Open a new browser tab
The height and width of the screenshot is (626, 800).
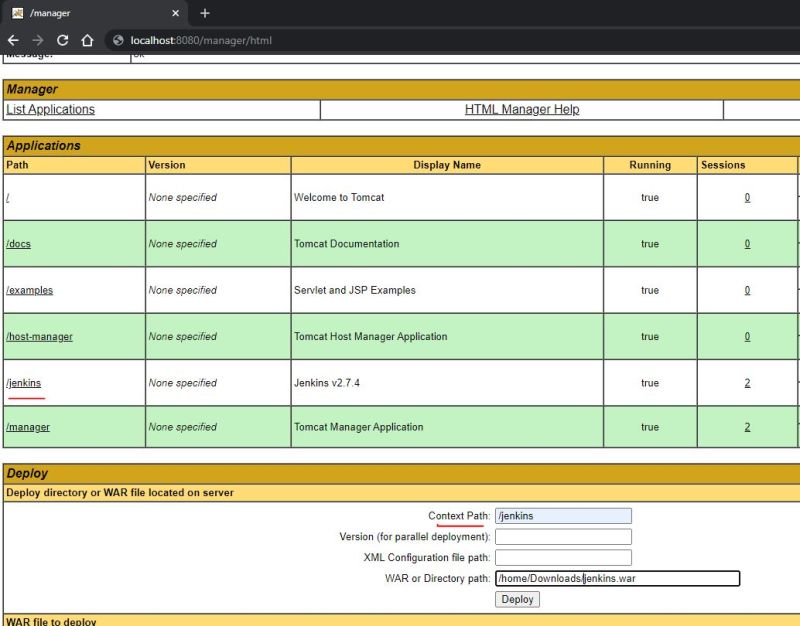[204, 13]
